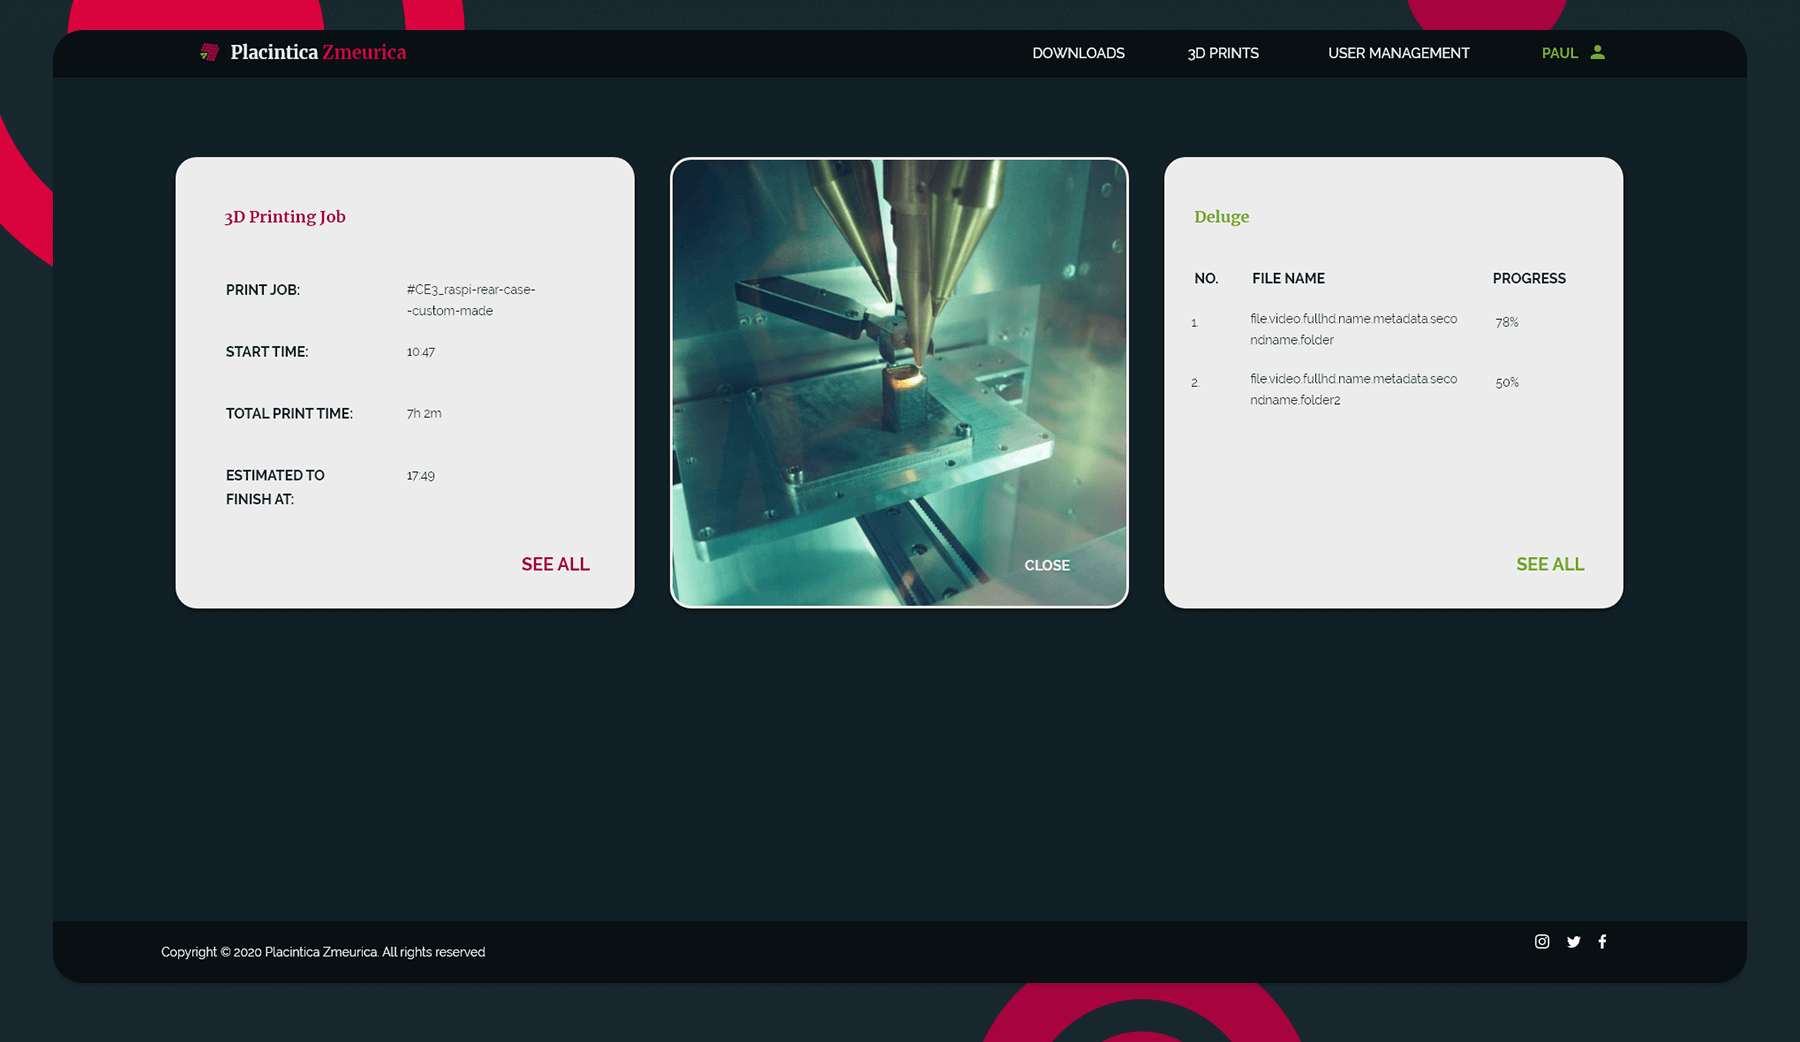Open User Management in the navigation
The image size is (1800, 1042).
coord(1398,53)
